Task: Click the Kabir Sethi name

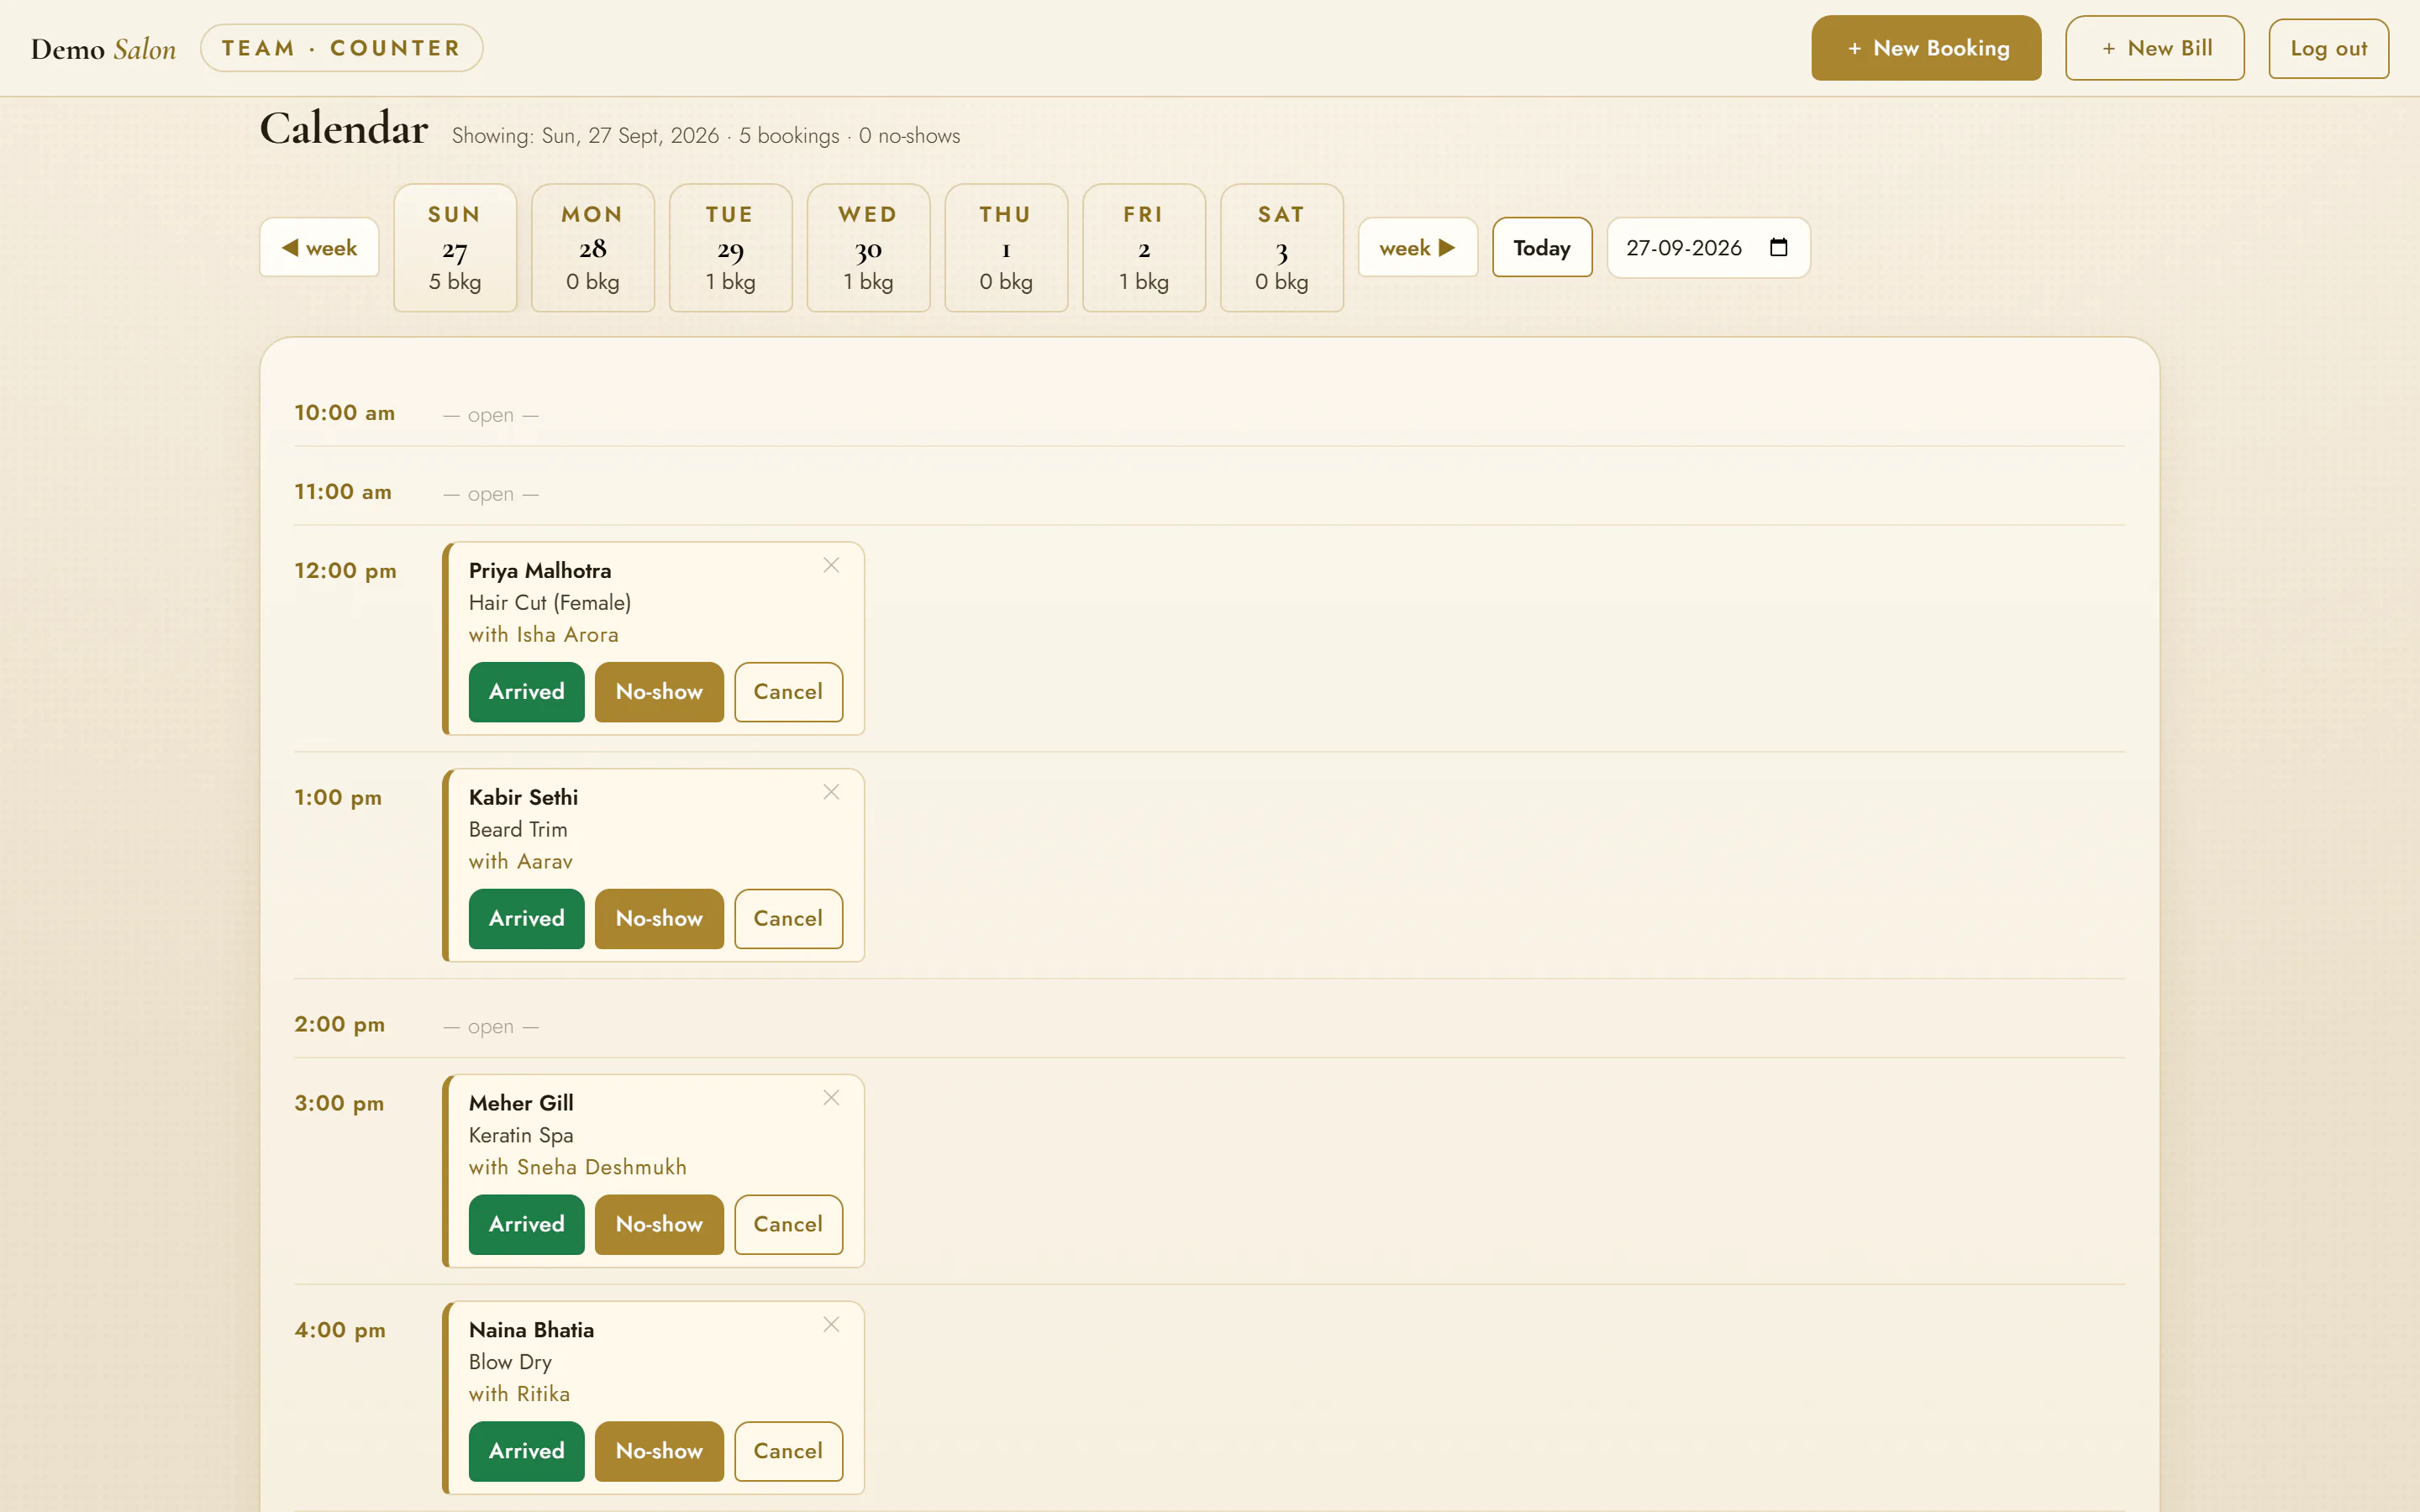Action: click(523, 798)
